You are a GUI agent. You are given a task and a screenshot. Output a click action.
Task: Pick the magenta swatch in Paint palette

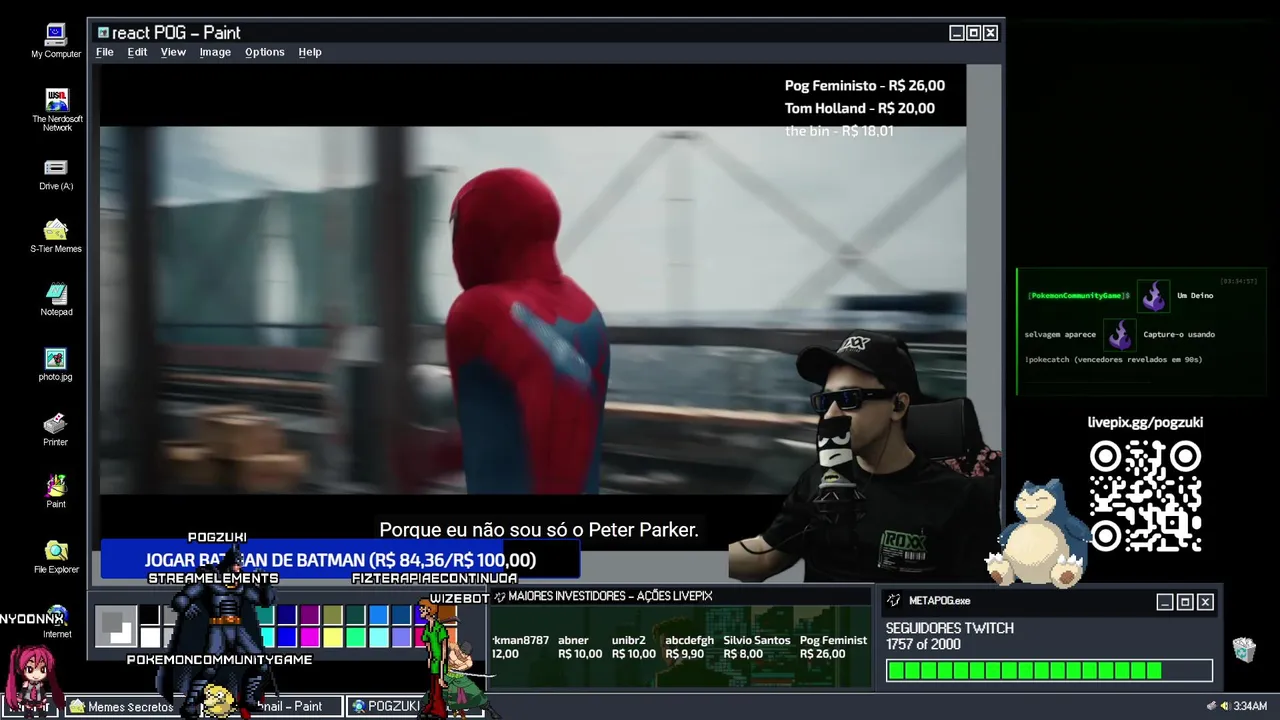(x=310, y=637)
